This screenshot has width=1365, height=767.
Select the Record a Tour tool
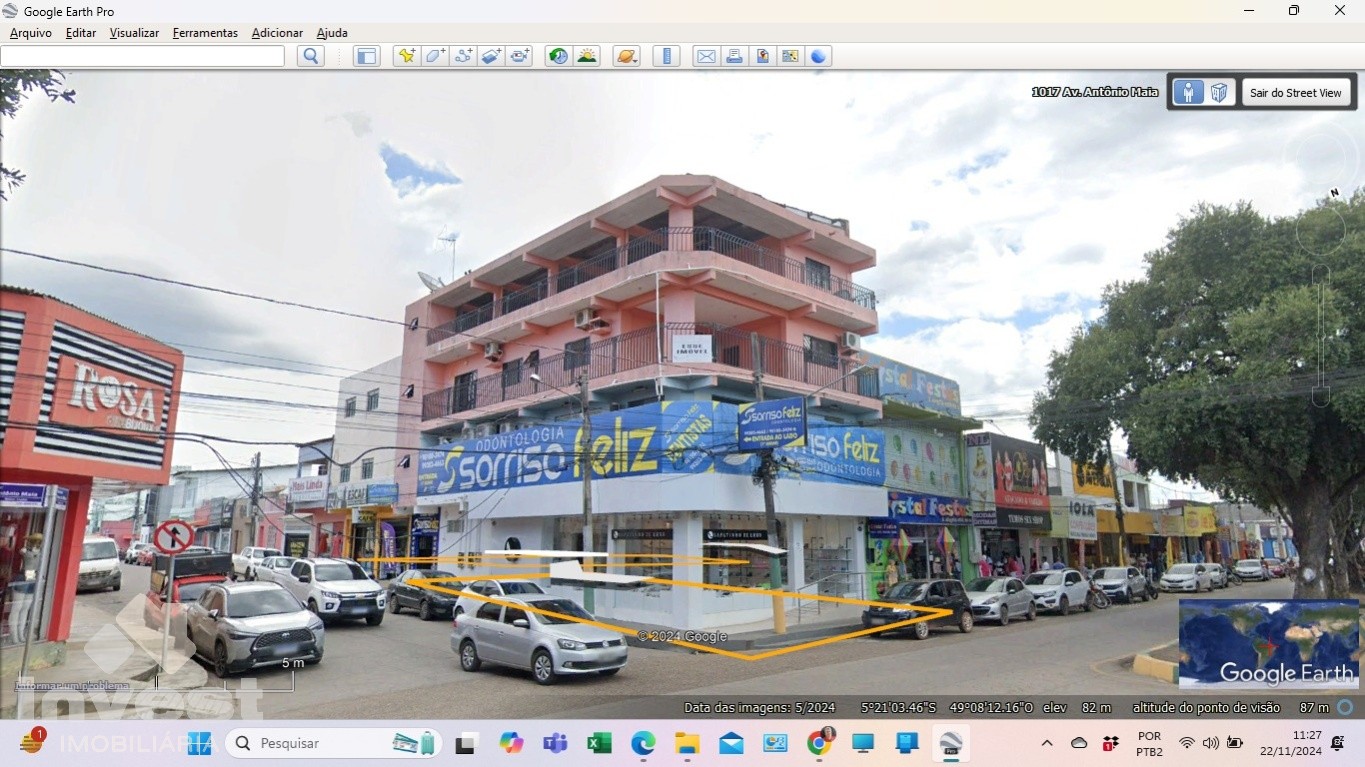[x=519, y=56]
